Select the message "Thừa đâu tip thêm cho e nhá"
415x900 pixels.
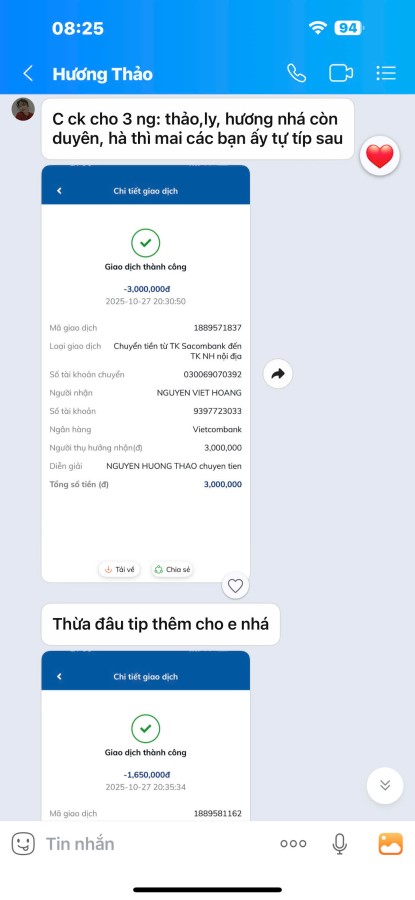[x=161, y=624]
